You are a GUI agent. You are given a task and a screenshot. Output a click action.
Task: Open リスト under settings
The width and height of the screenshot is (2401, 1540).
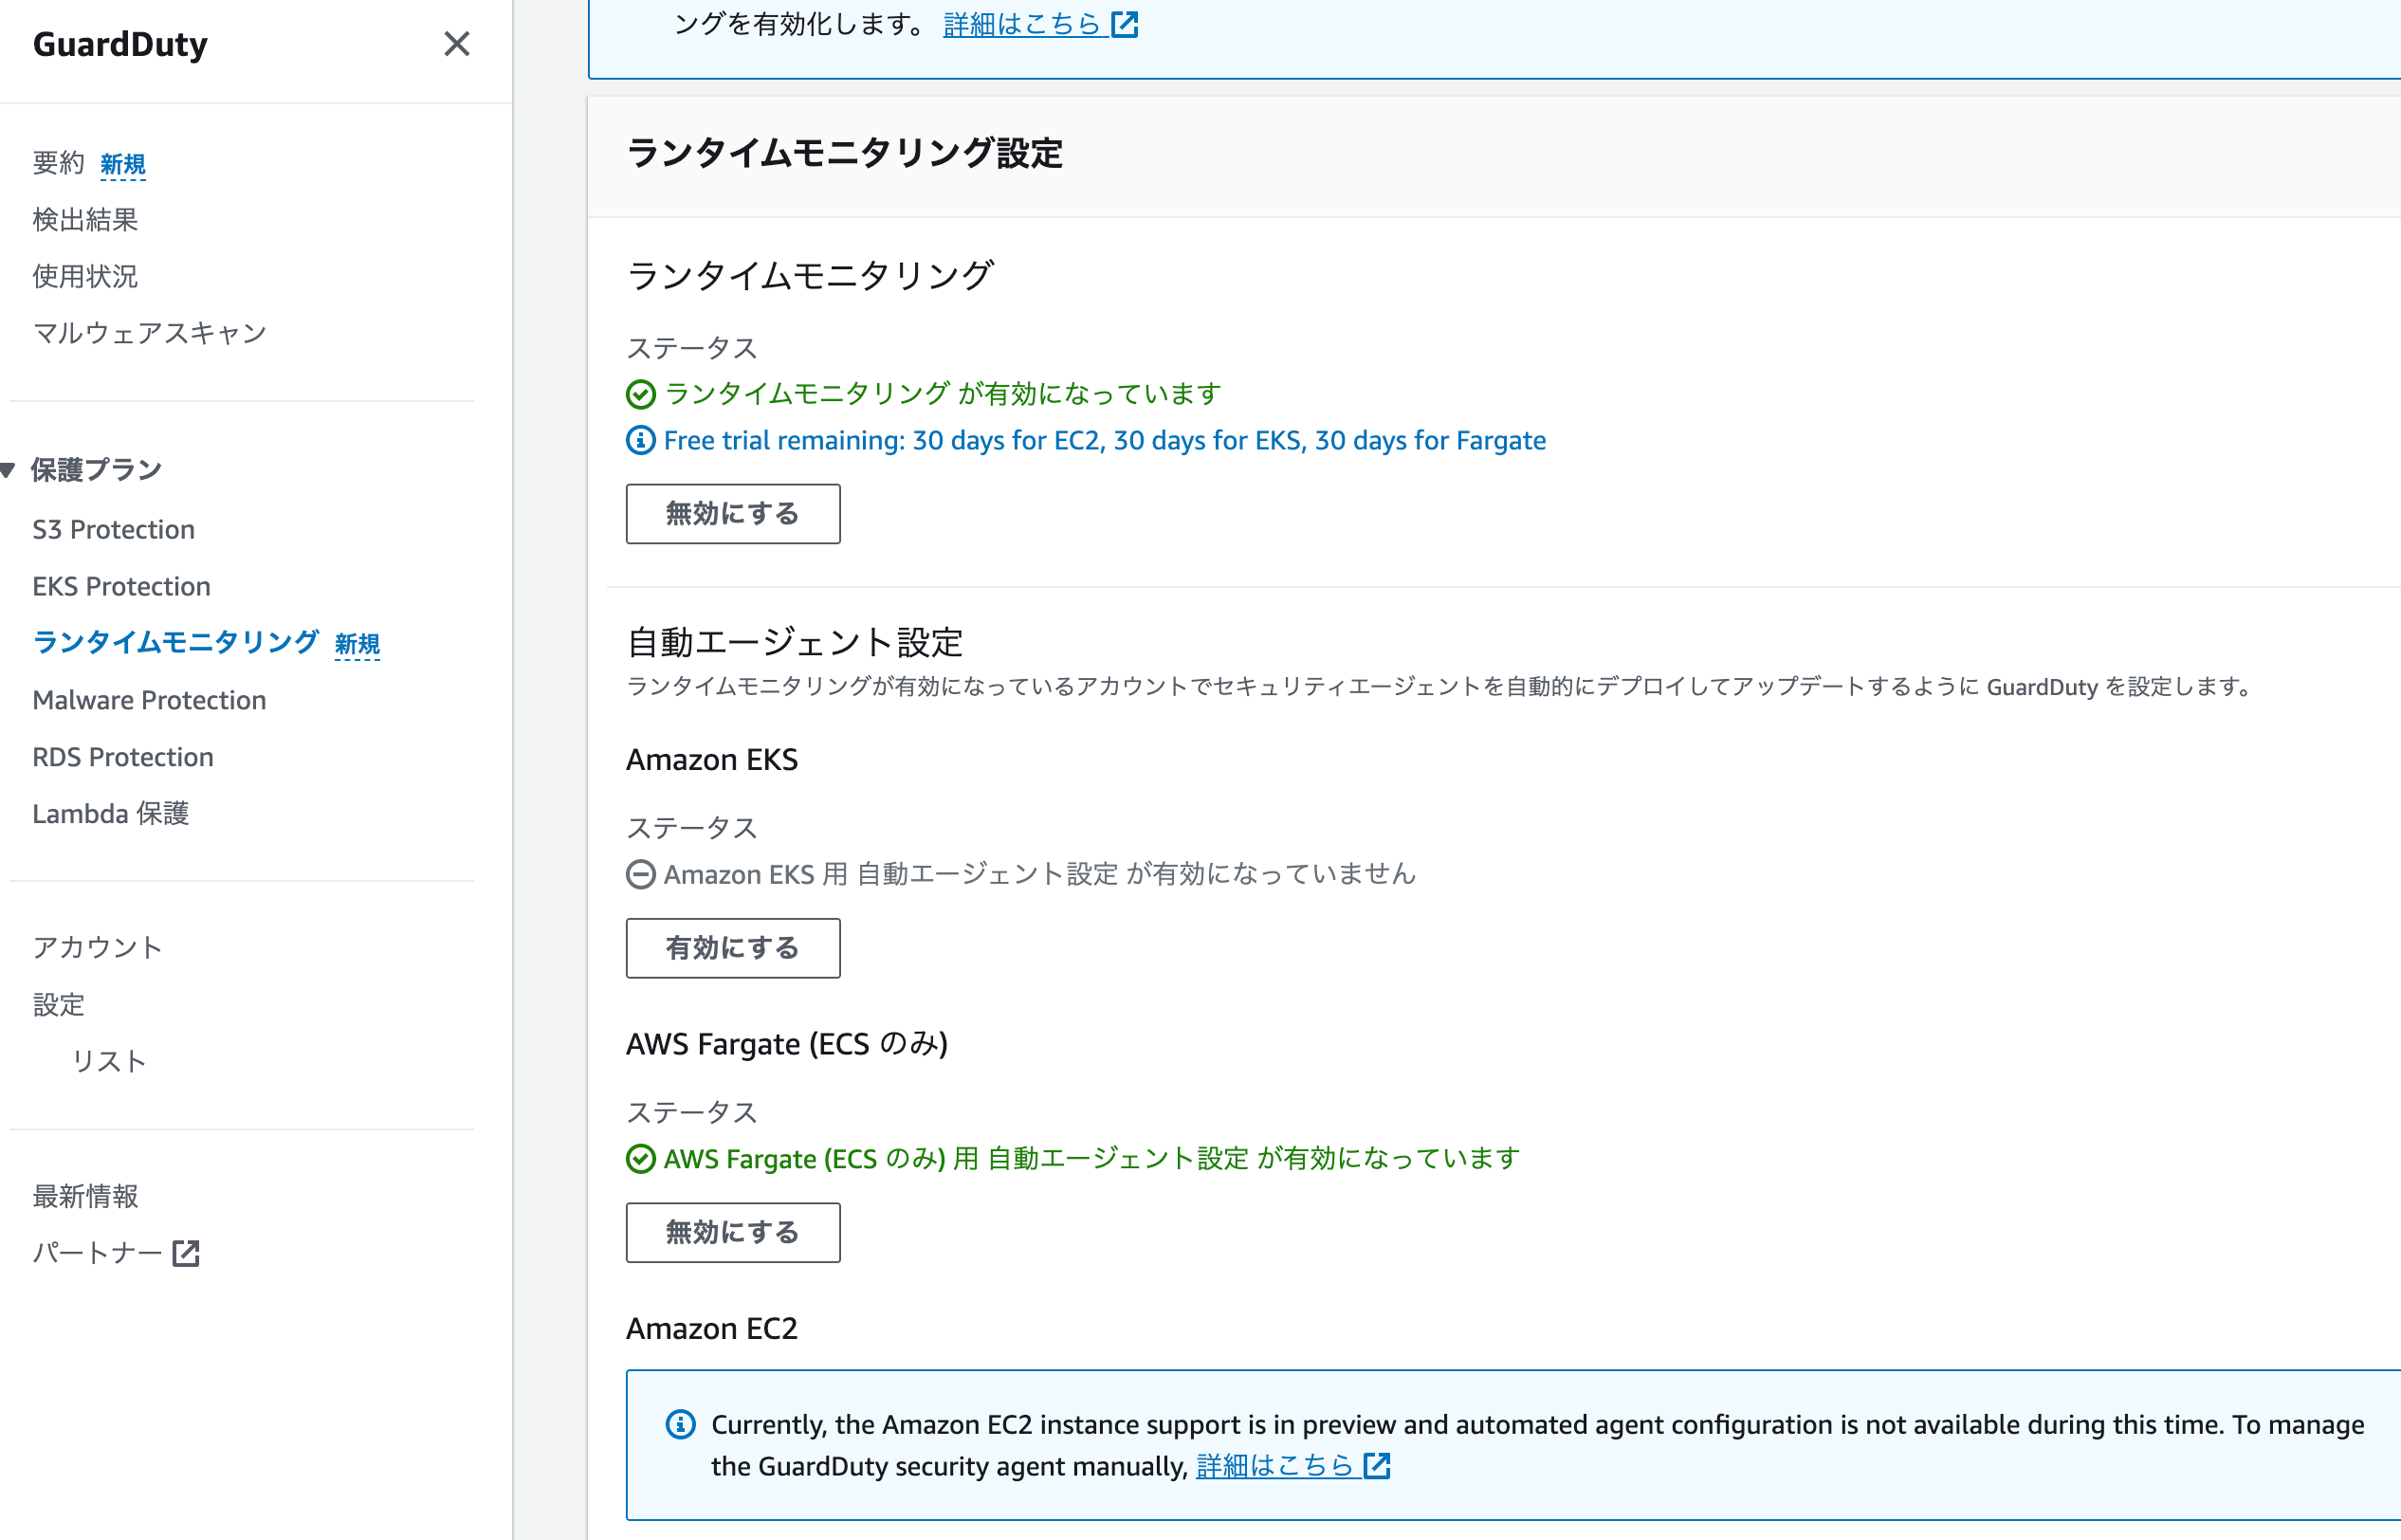coord(109,1061)
